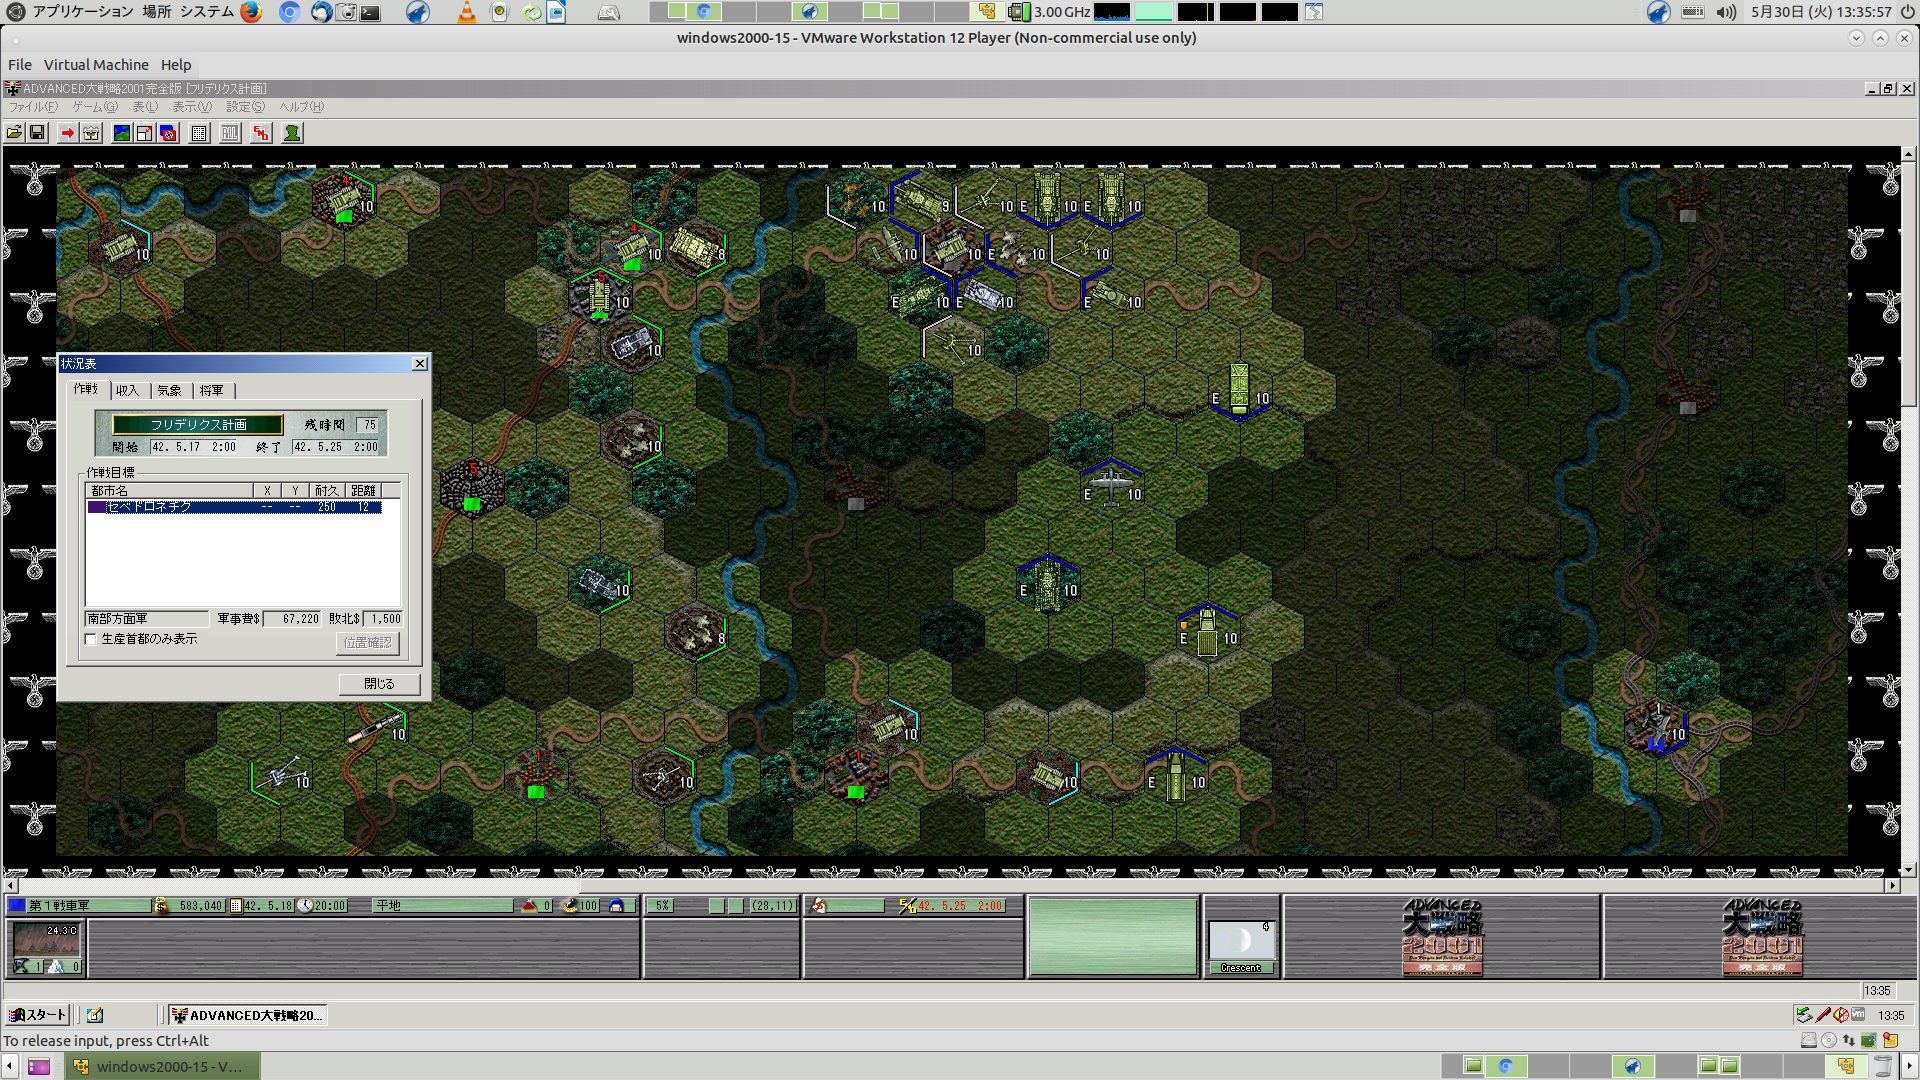Click the 南部方面軍 field
The width and height of the screenshot is (1920, 1080).
(146, 619)
